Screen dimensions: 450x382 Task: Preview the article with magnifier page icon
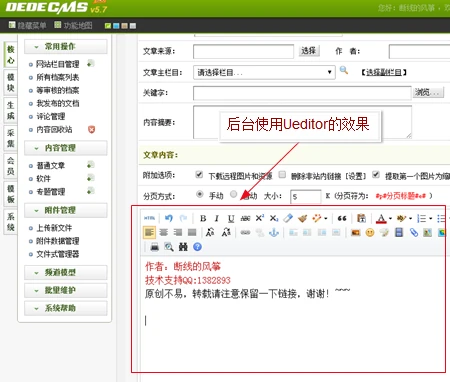(x=169, y=247)
